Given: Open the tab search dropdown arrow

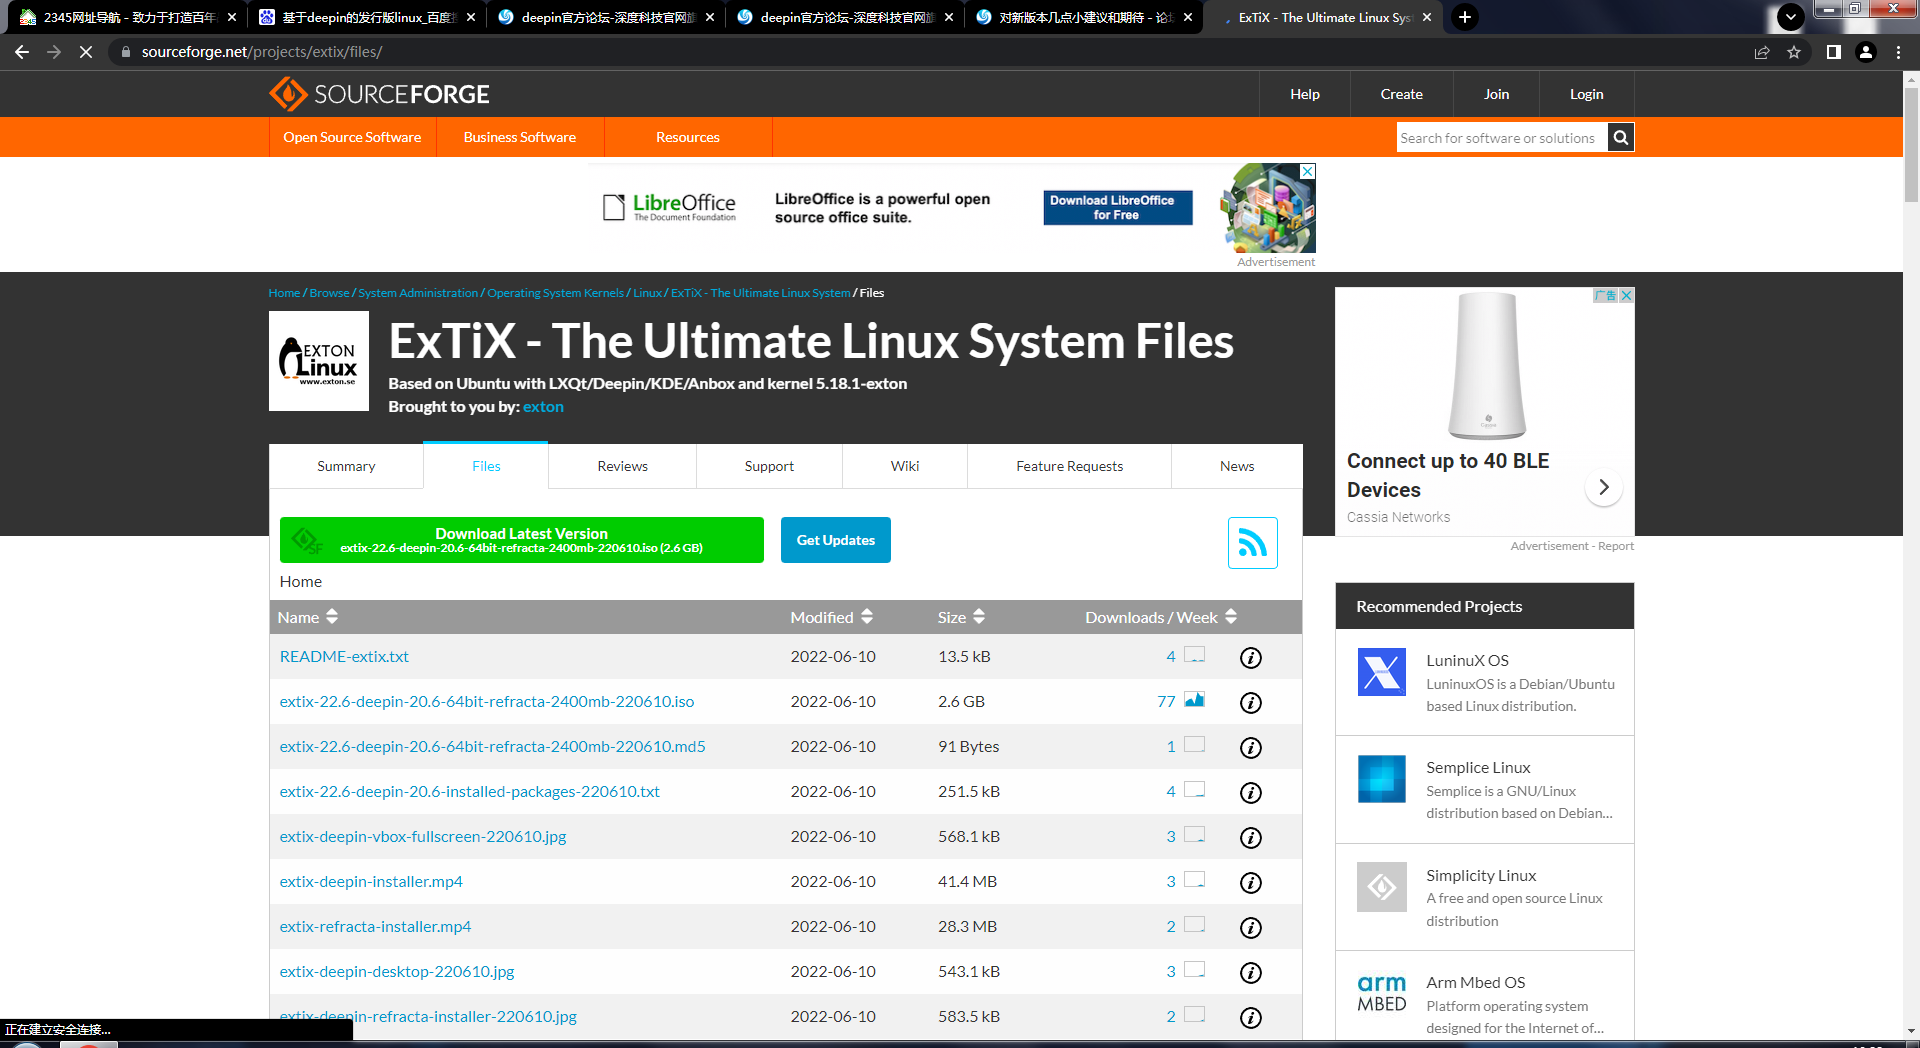Looking at the screenshot, I should coord(1791,17).
